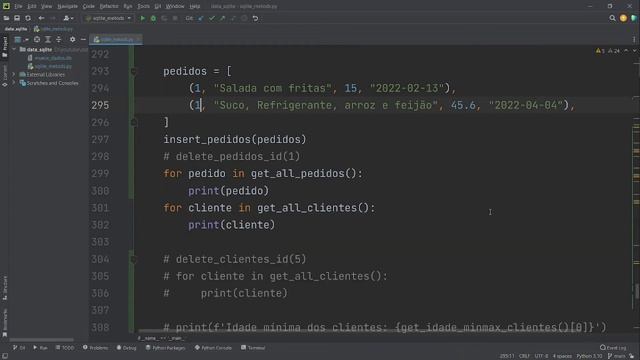Click the Collapse All icon in Project panel

click(x=59, y=40)
